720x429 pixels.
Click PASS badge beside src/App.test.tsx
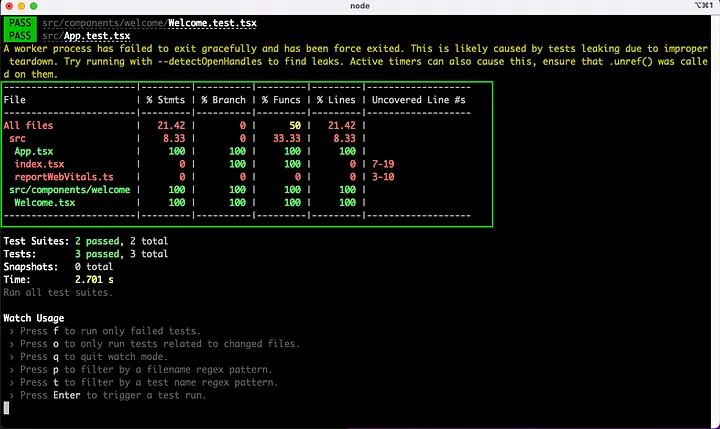pyautogui.click(x=20, y=36)
